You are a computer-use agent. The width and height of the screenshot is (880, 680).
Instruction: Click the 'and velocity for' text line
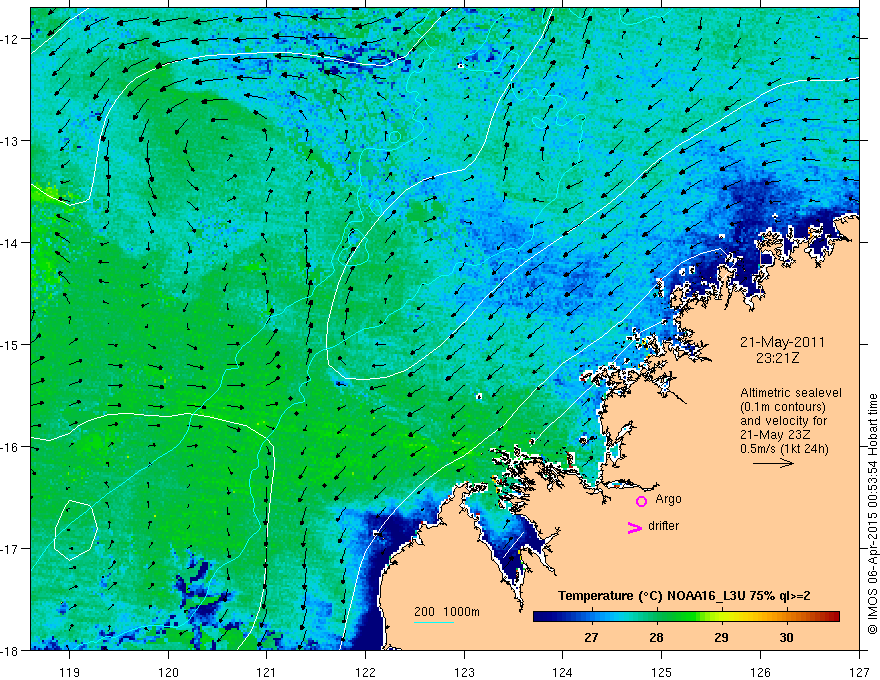(783, 421)
